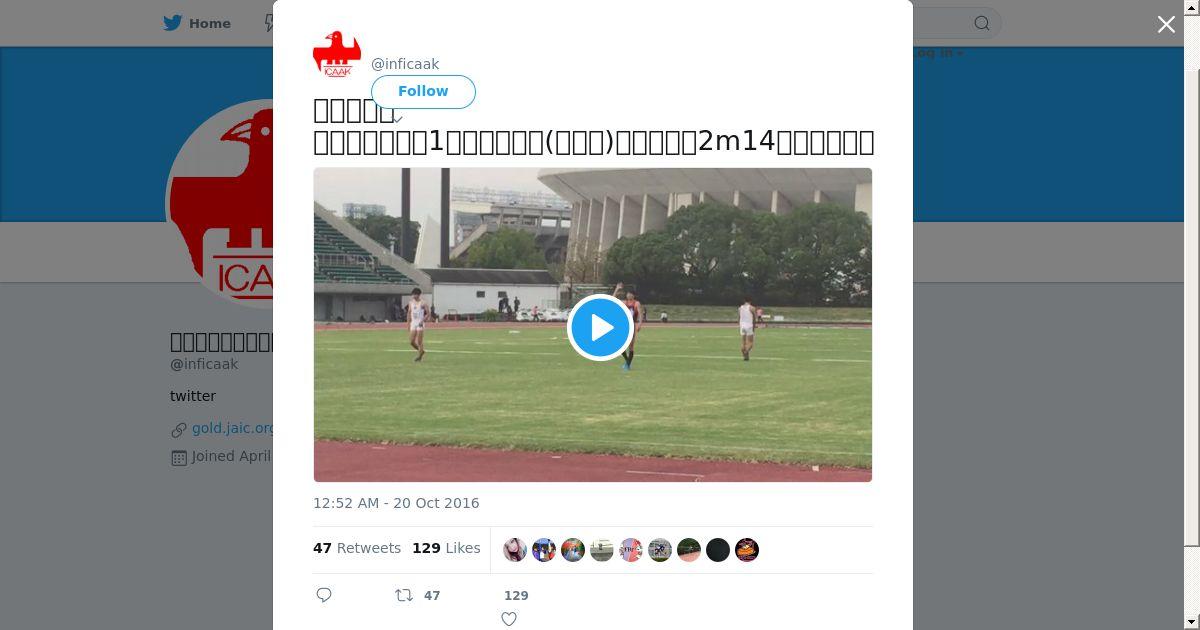Close the tweet overlay with X
Viewport: 1200px width, 630px height.
(x=1166, y=24)
